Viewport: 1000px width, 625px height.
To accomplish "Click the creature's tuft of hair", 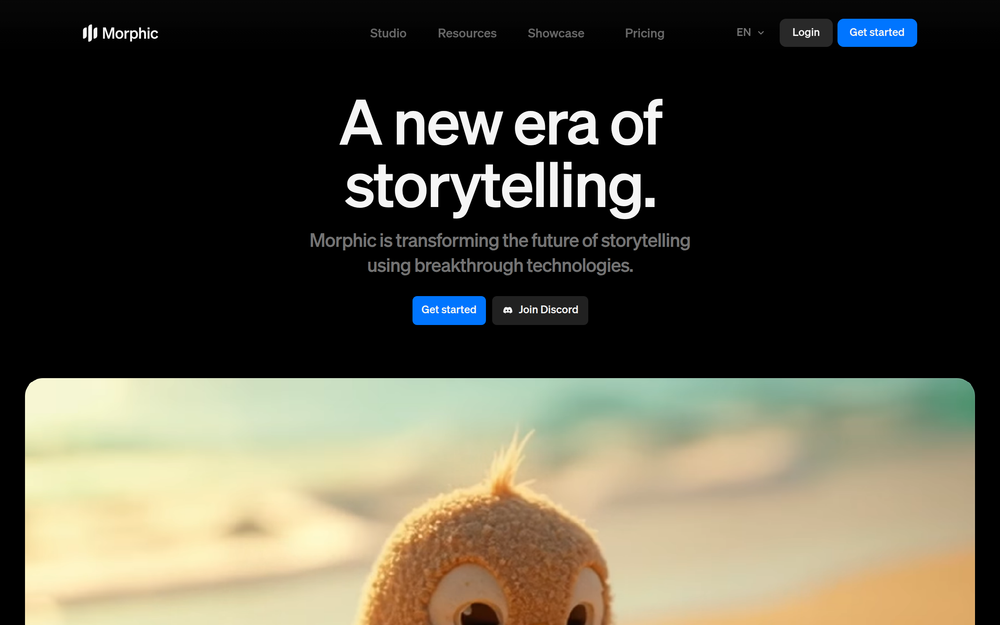I will pos(510,464).
